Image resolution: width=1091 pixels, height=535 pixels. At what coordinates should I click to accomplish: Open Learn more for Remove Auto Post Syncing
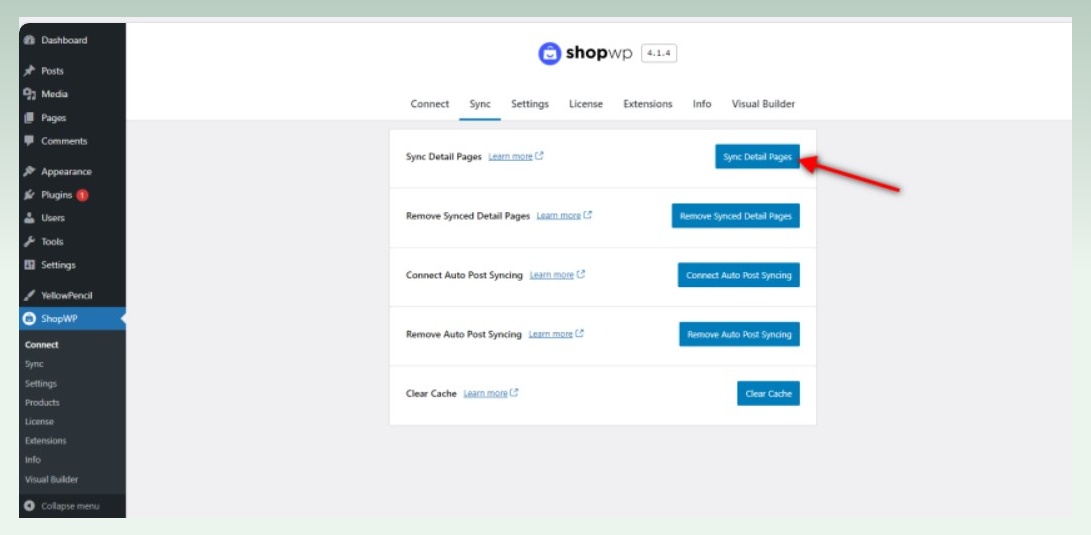(551, 334)
